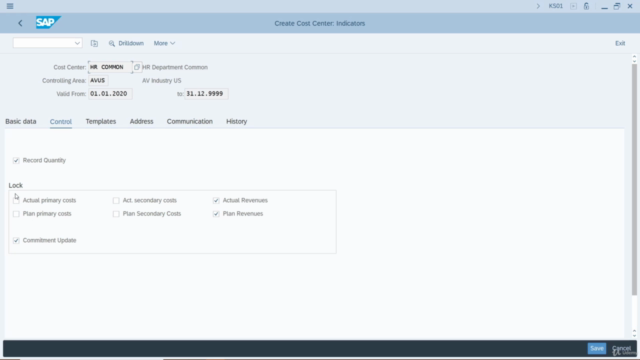Open the command field dropdown

pyautogui.click(x=77, y=43)
